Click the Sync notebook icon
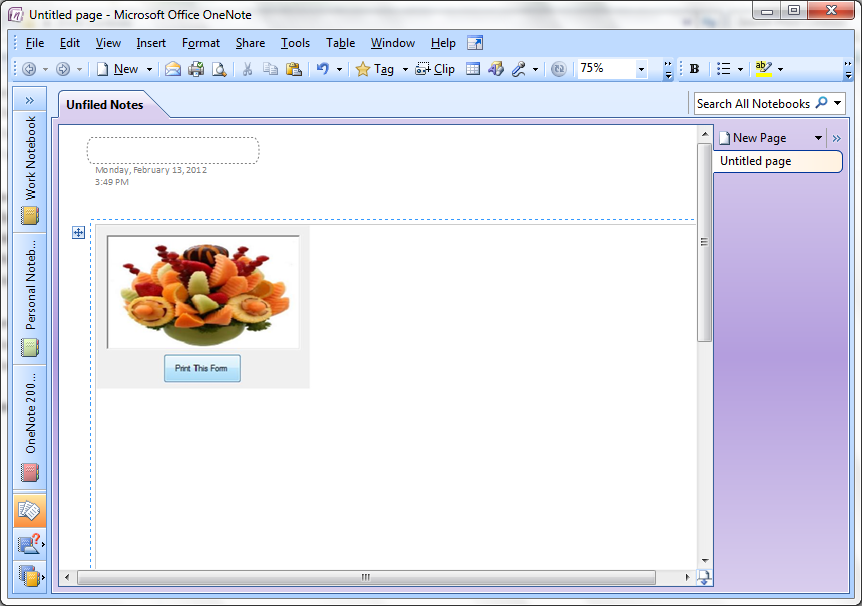This screenshot has height=606, width=862. coord(559,69)
